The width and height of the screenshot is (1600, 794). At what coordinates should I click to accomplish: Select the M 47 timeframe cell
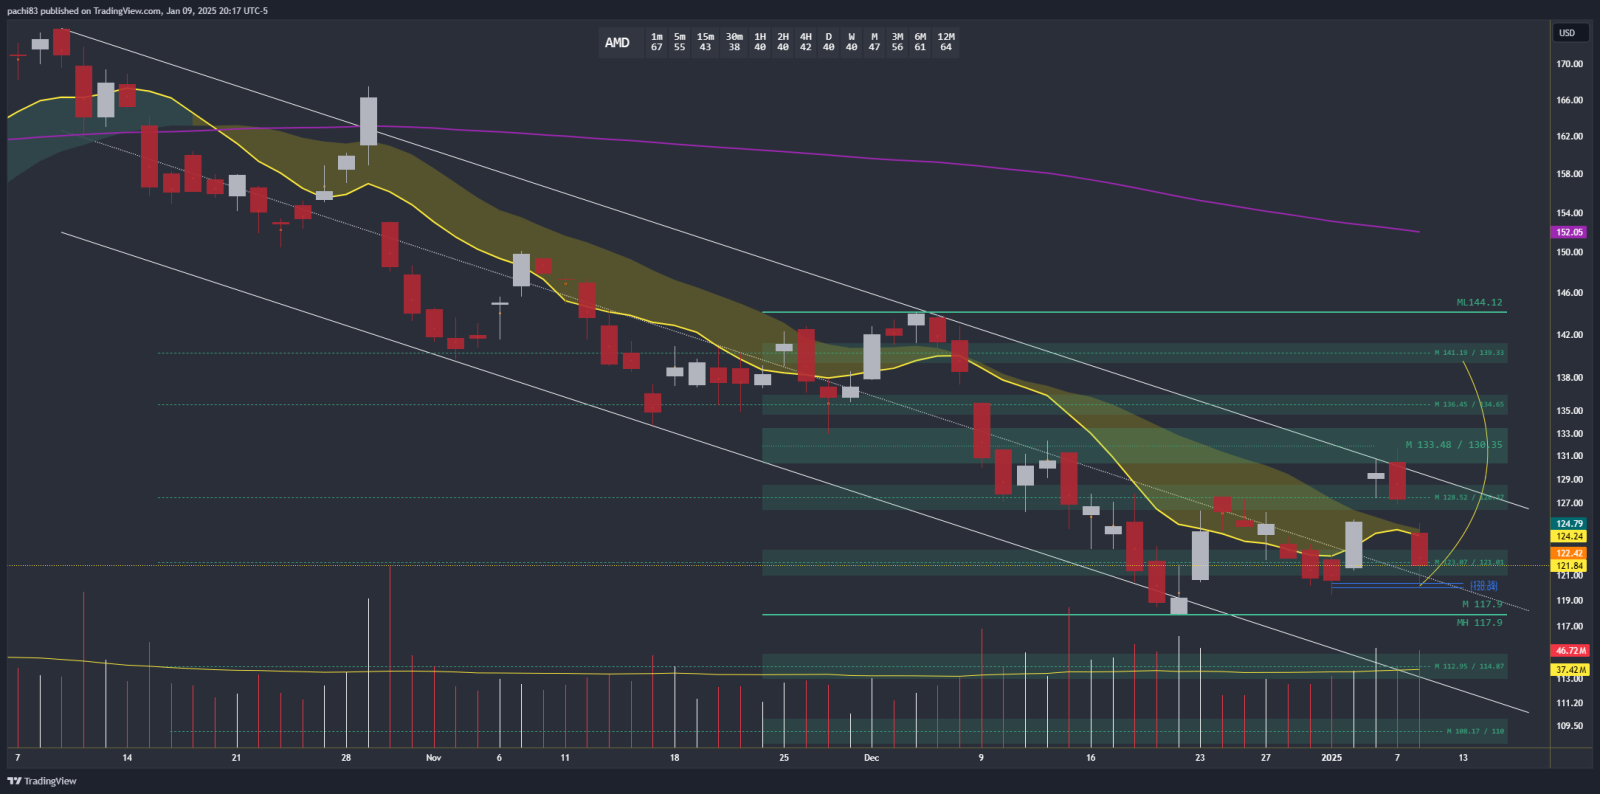[875, 42]
